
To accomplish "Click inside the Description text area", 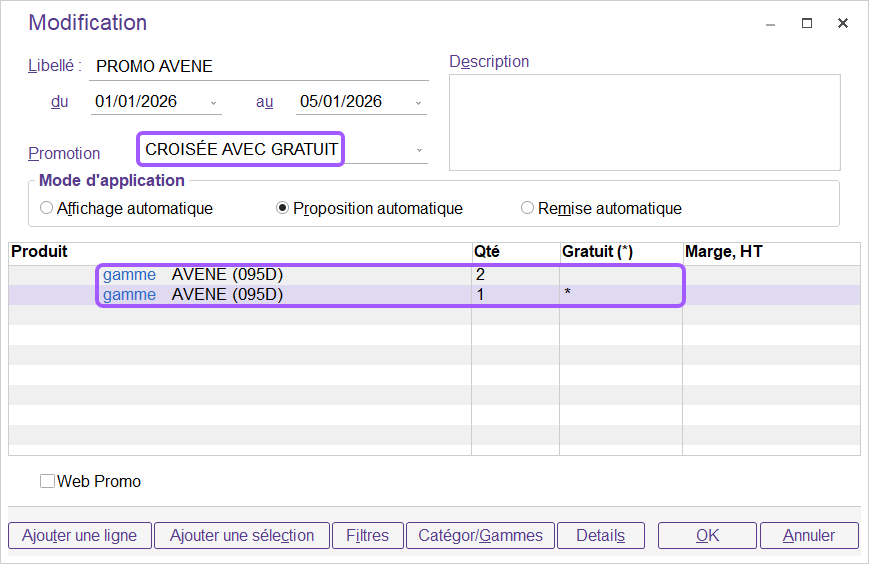I will pyautogui.click(x=644, y=122).
